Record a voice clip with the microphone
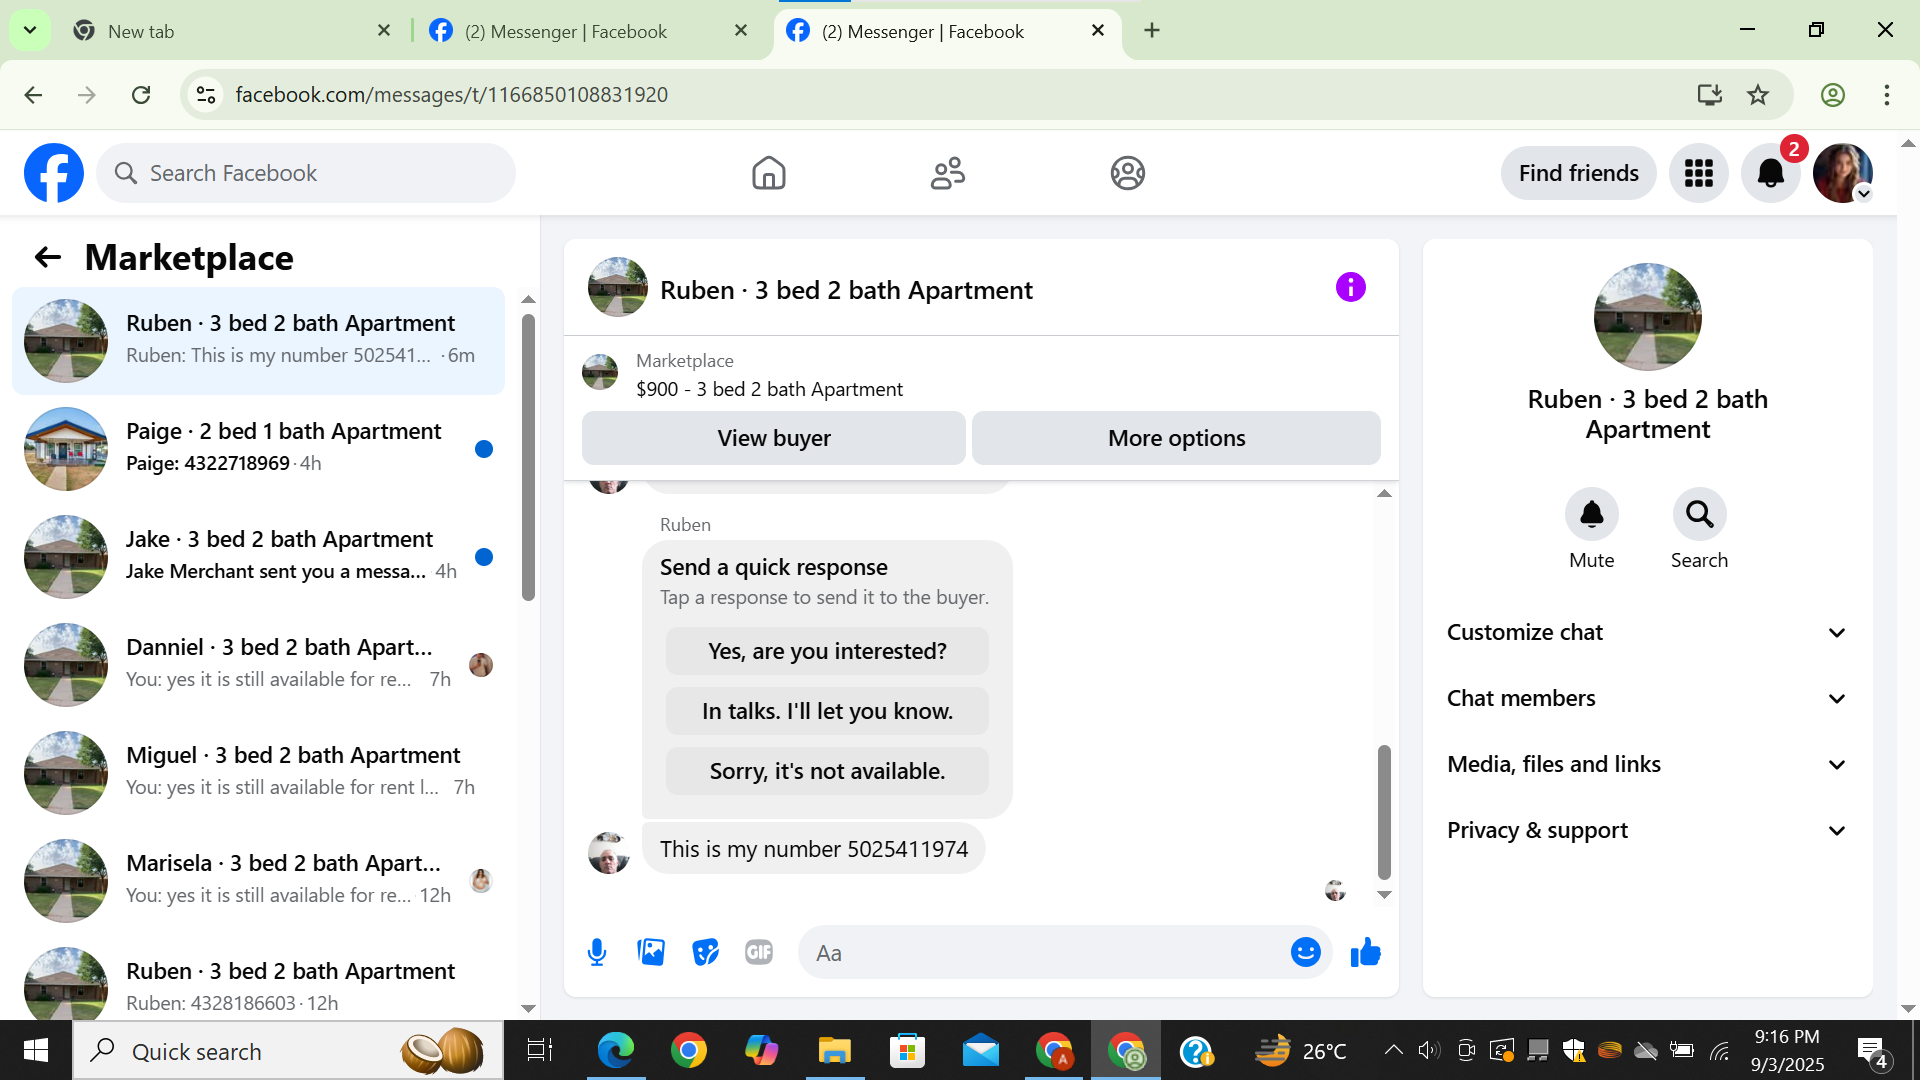The image size is (1920, 1080). pyautogui.click(x=597, y=952)
